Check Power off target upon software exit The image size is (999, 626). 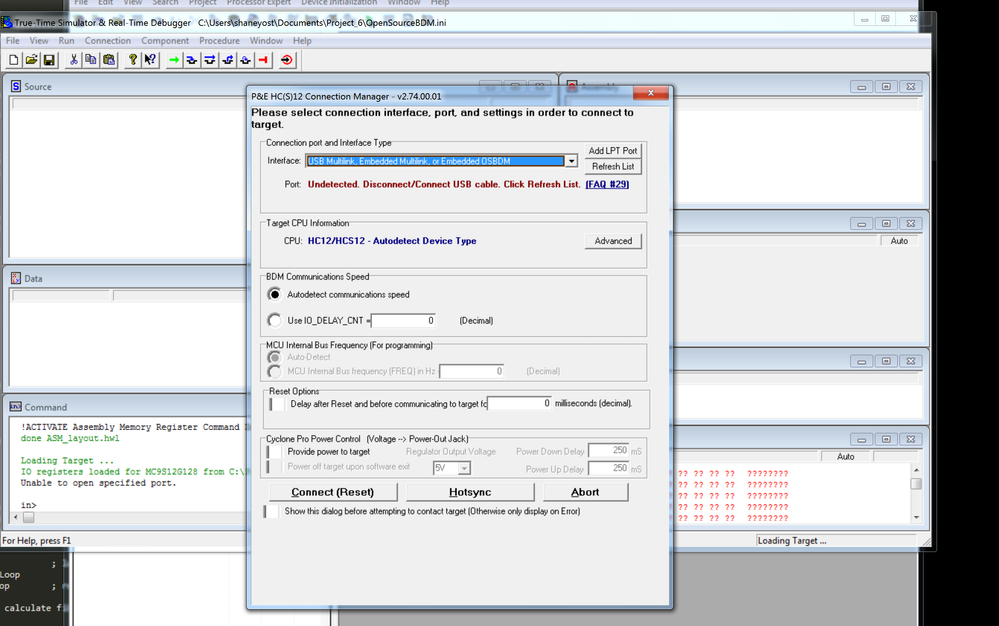274,467
